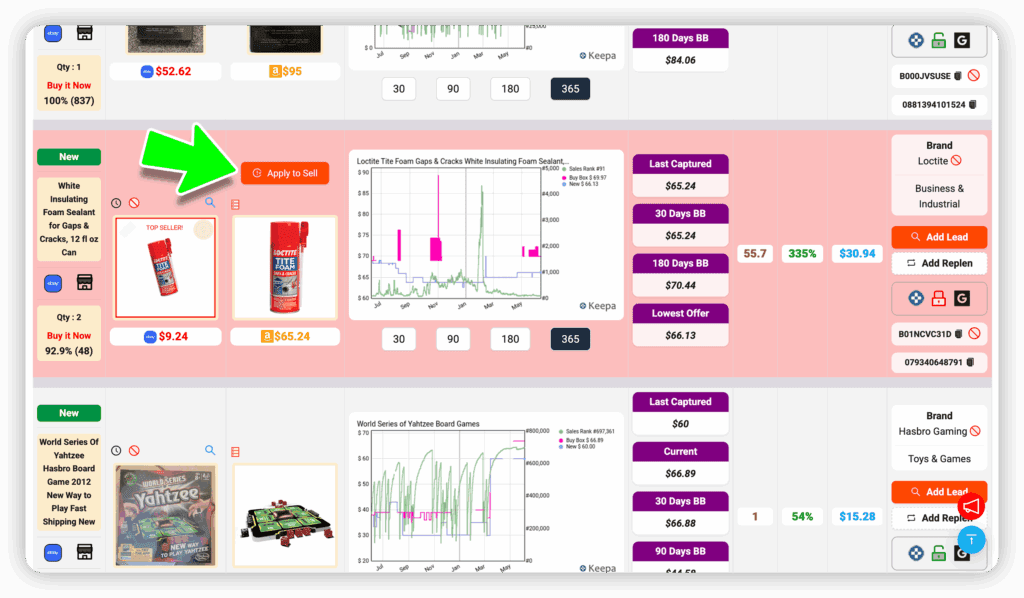Viewport: 1024px width, 598px height.
Task: Select 30 day range for Loctite chart
Action: [399, 339]
